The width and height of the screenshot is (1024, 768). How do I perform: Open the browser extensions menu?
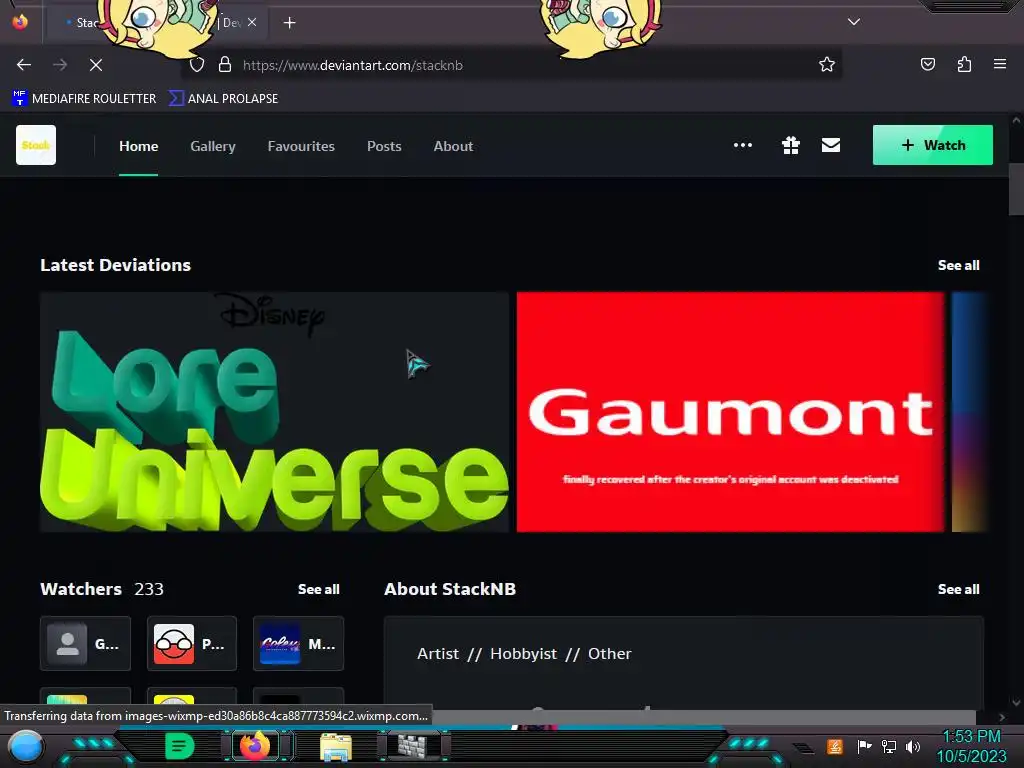pos(964,64)
